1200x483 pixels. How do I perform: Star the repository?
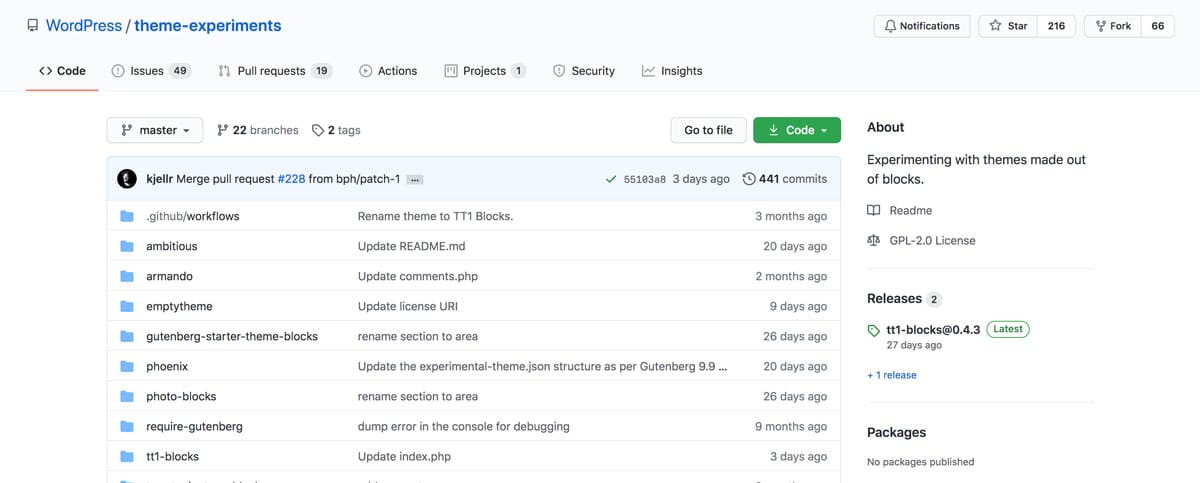tap(1008, 26)
